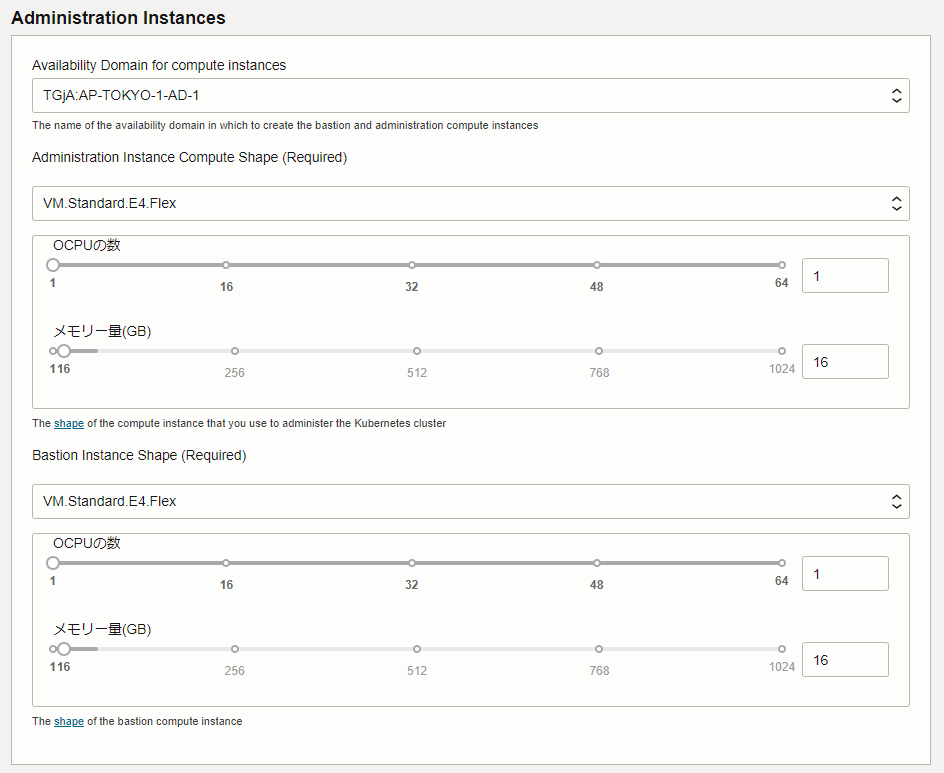Click the Administration OCPU count input field

(844, 275)
